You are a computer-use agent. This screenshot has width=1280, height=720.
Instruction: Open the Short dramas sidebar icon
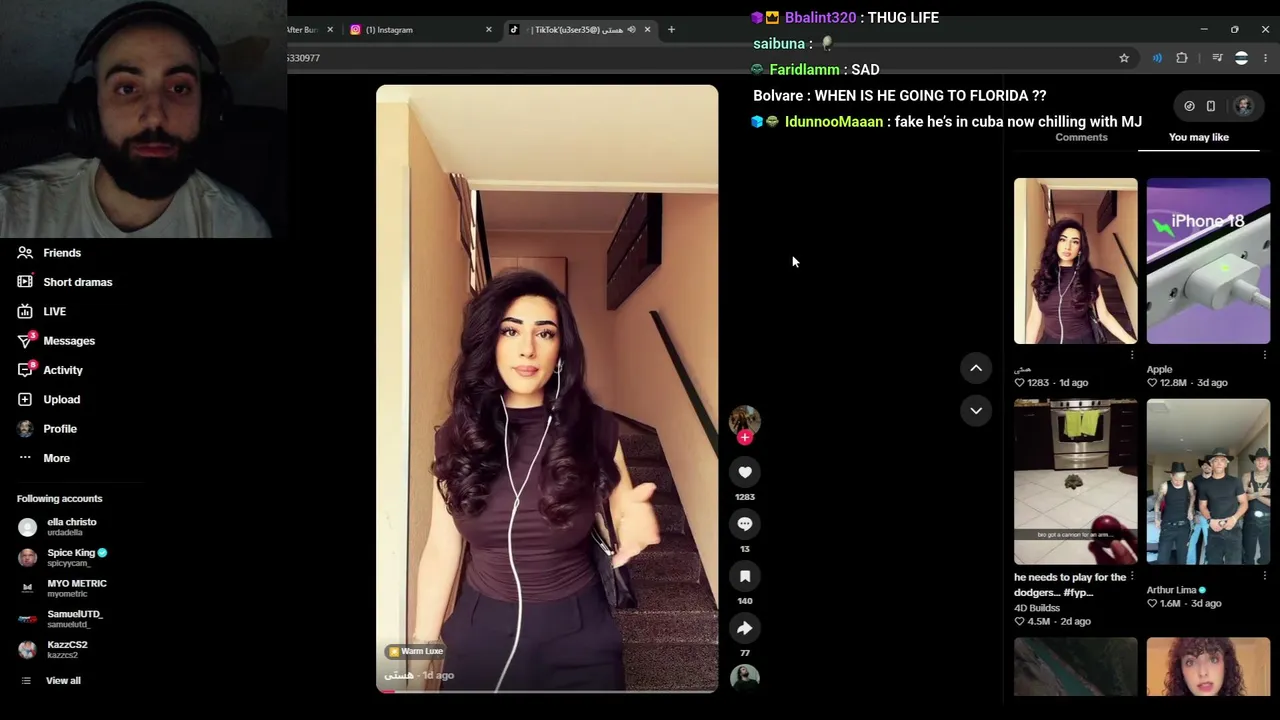pos(25,282)
